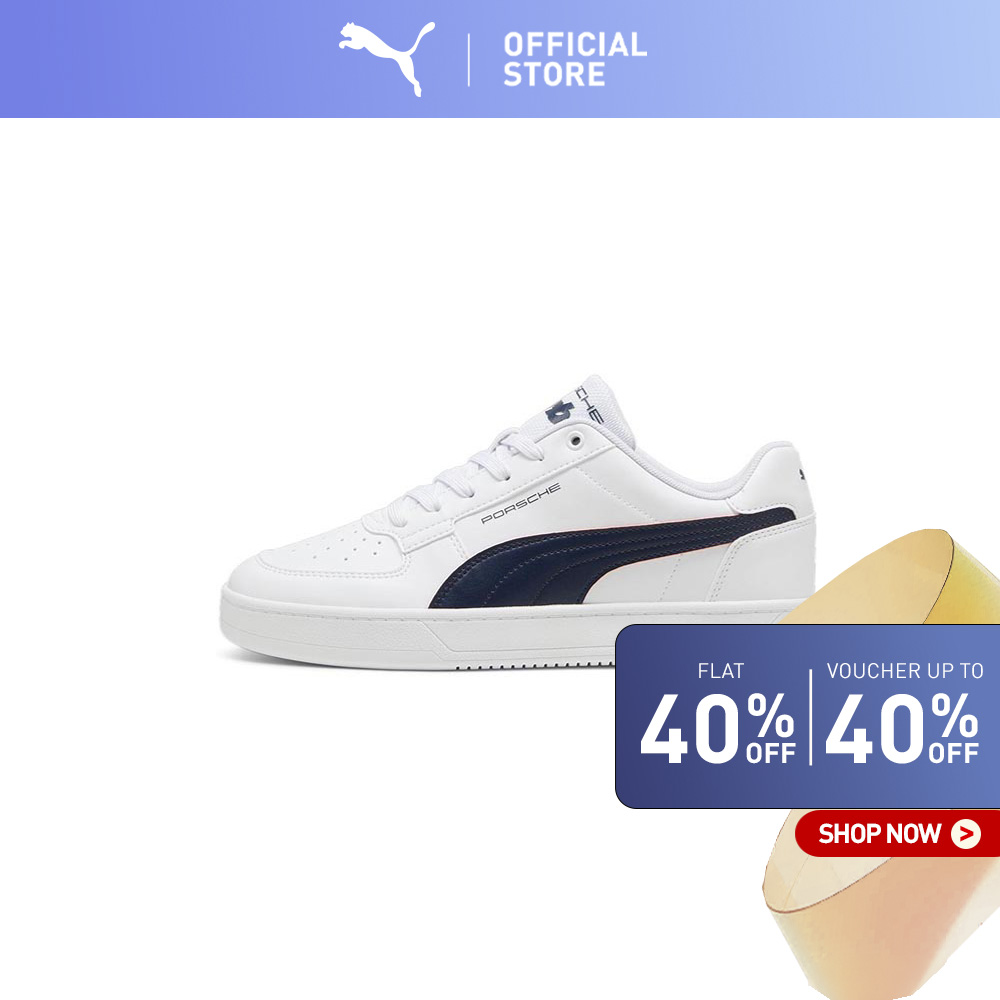
Task: Click the vertical divider in promo badge
Action: [811, 717]
